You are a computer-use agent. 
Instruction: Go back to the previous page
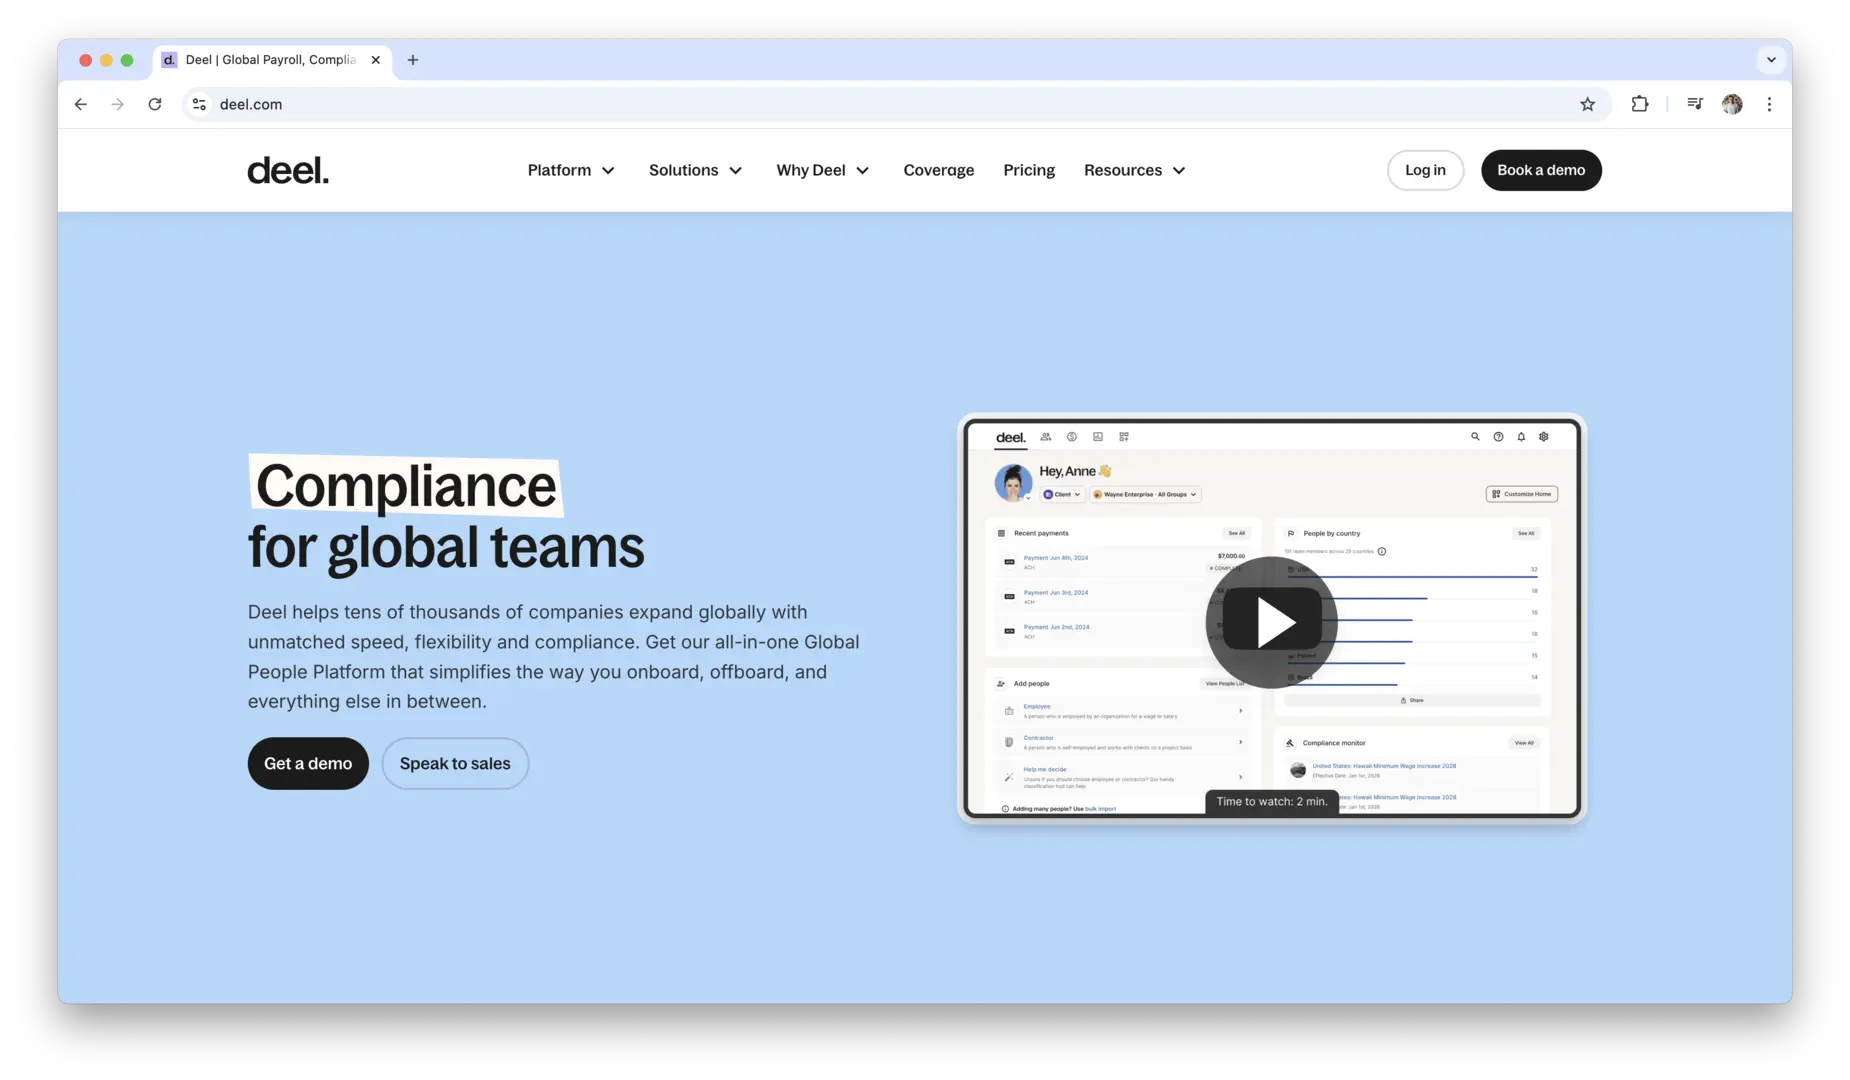pyautogui.click(x=81, y=104)
